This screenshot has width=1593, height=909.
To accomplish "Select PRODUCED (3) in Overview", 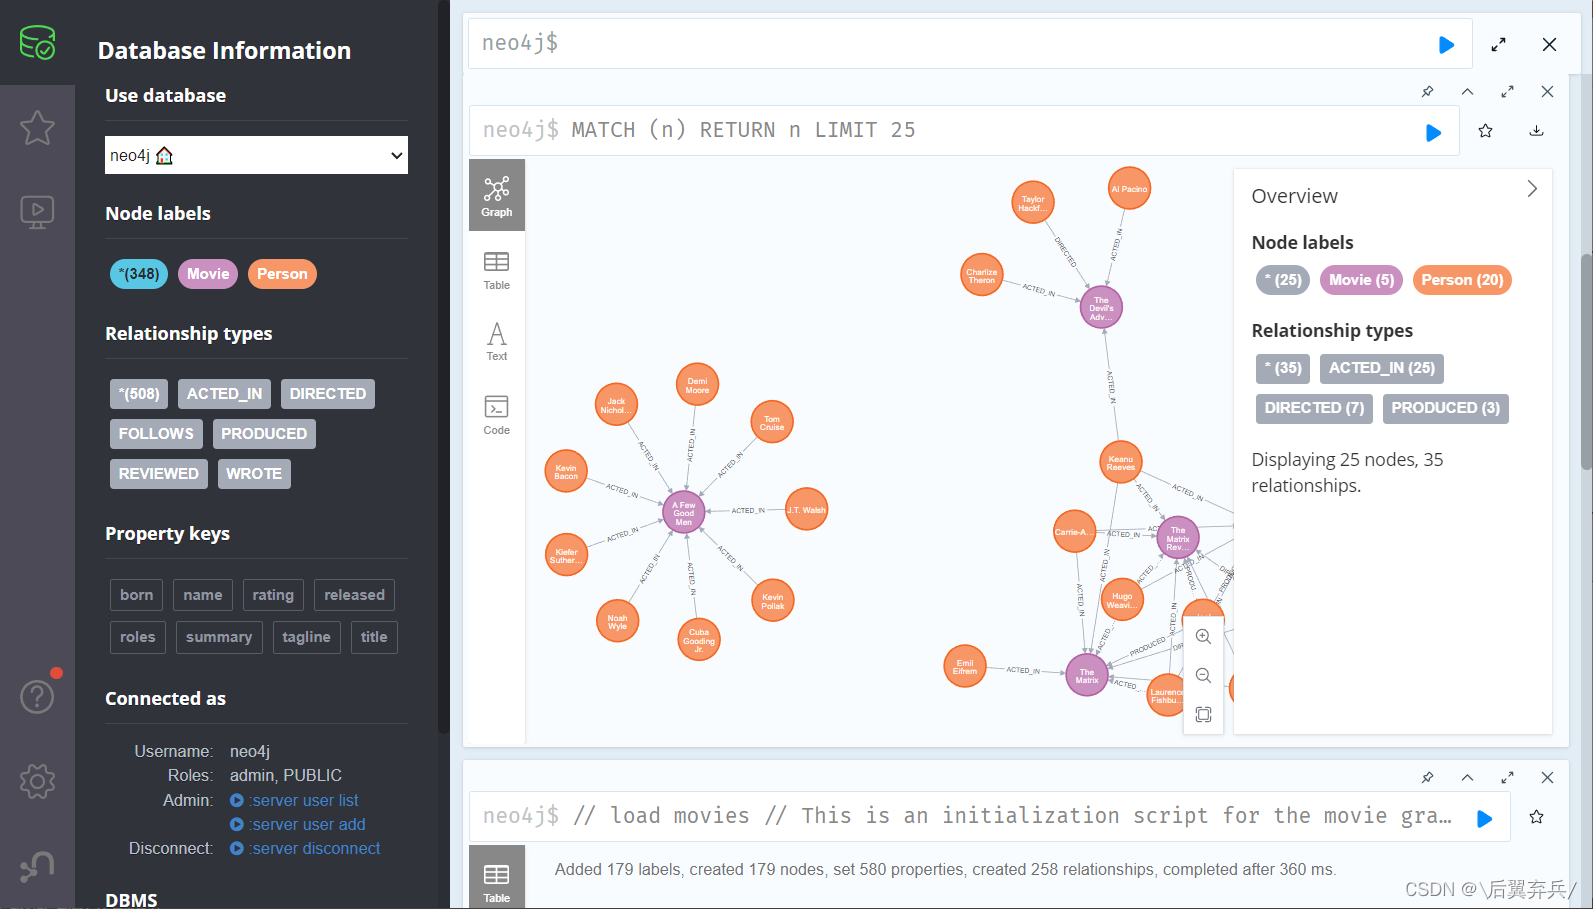I will 1446,408.
